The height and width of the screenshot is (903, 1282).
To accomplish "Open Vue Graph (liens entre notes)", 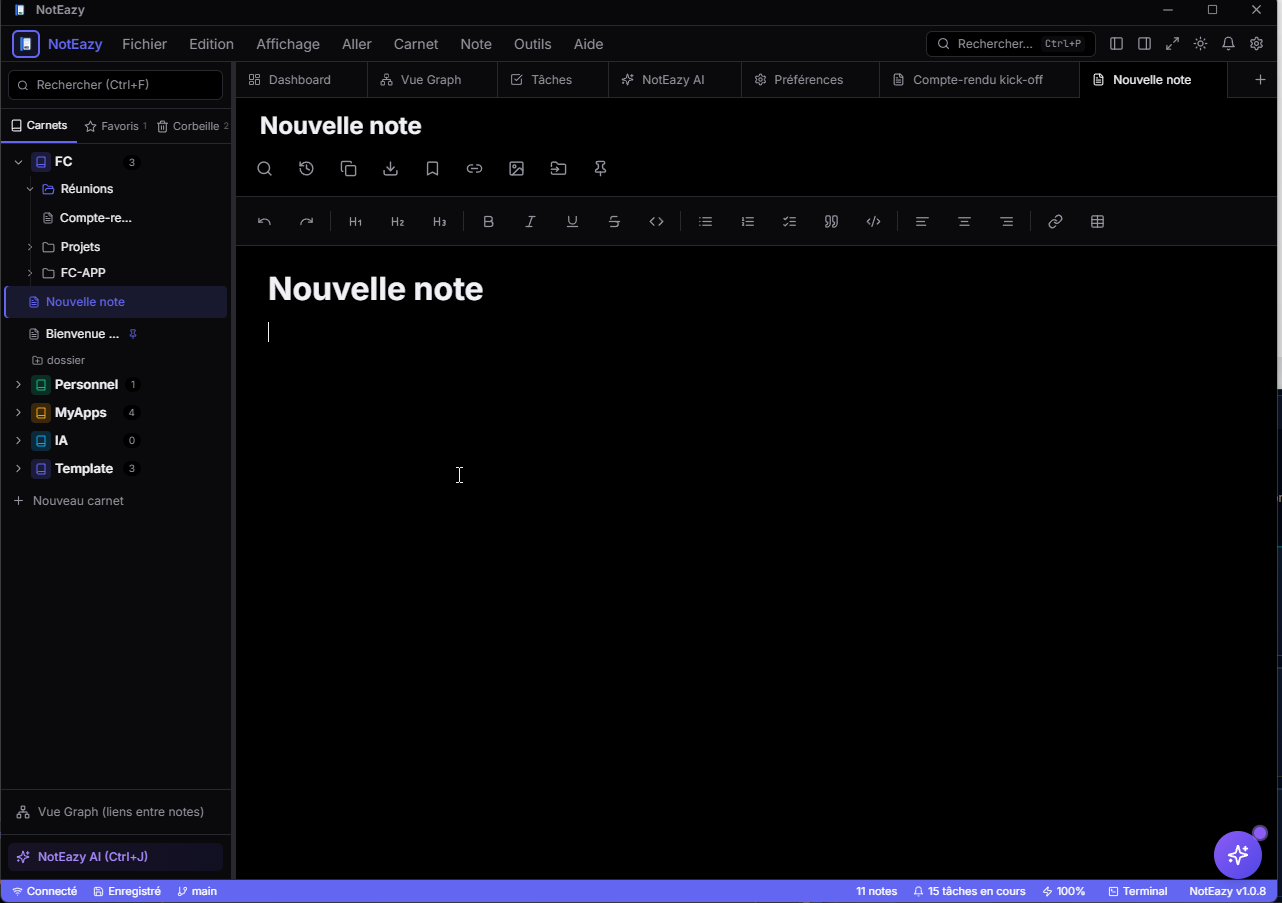I will click(x=116, y=812).
